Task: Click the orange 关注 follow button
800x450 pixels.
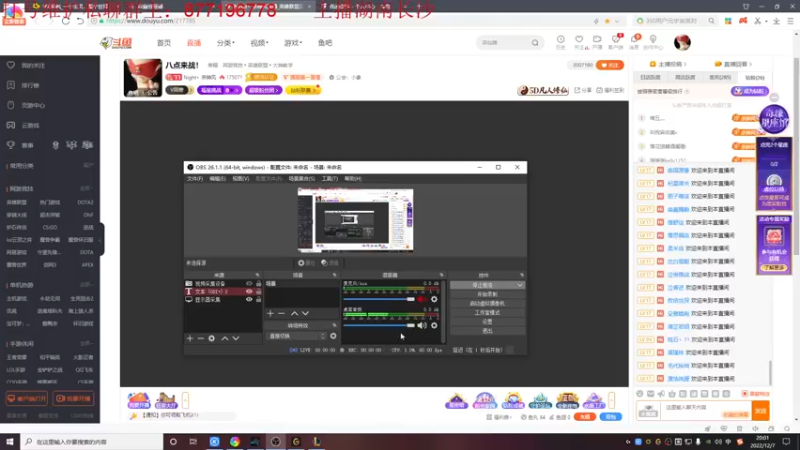Action: pyautogui.click(x=610, y=65)
